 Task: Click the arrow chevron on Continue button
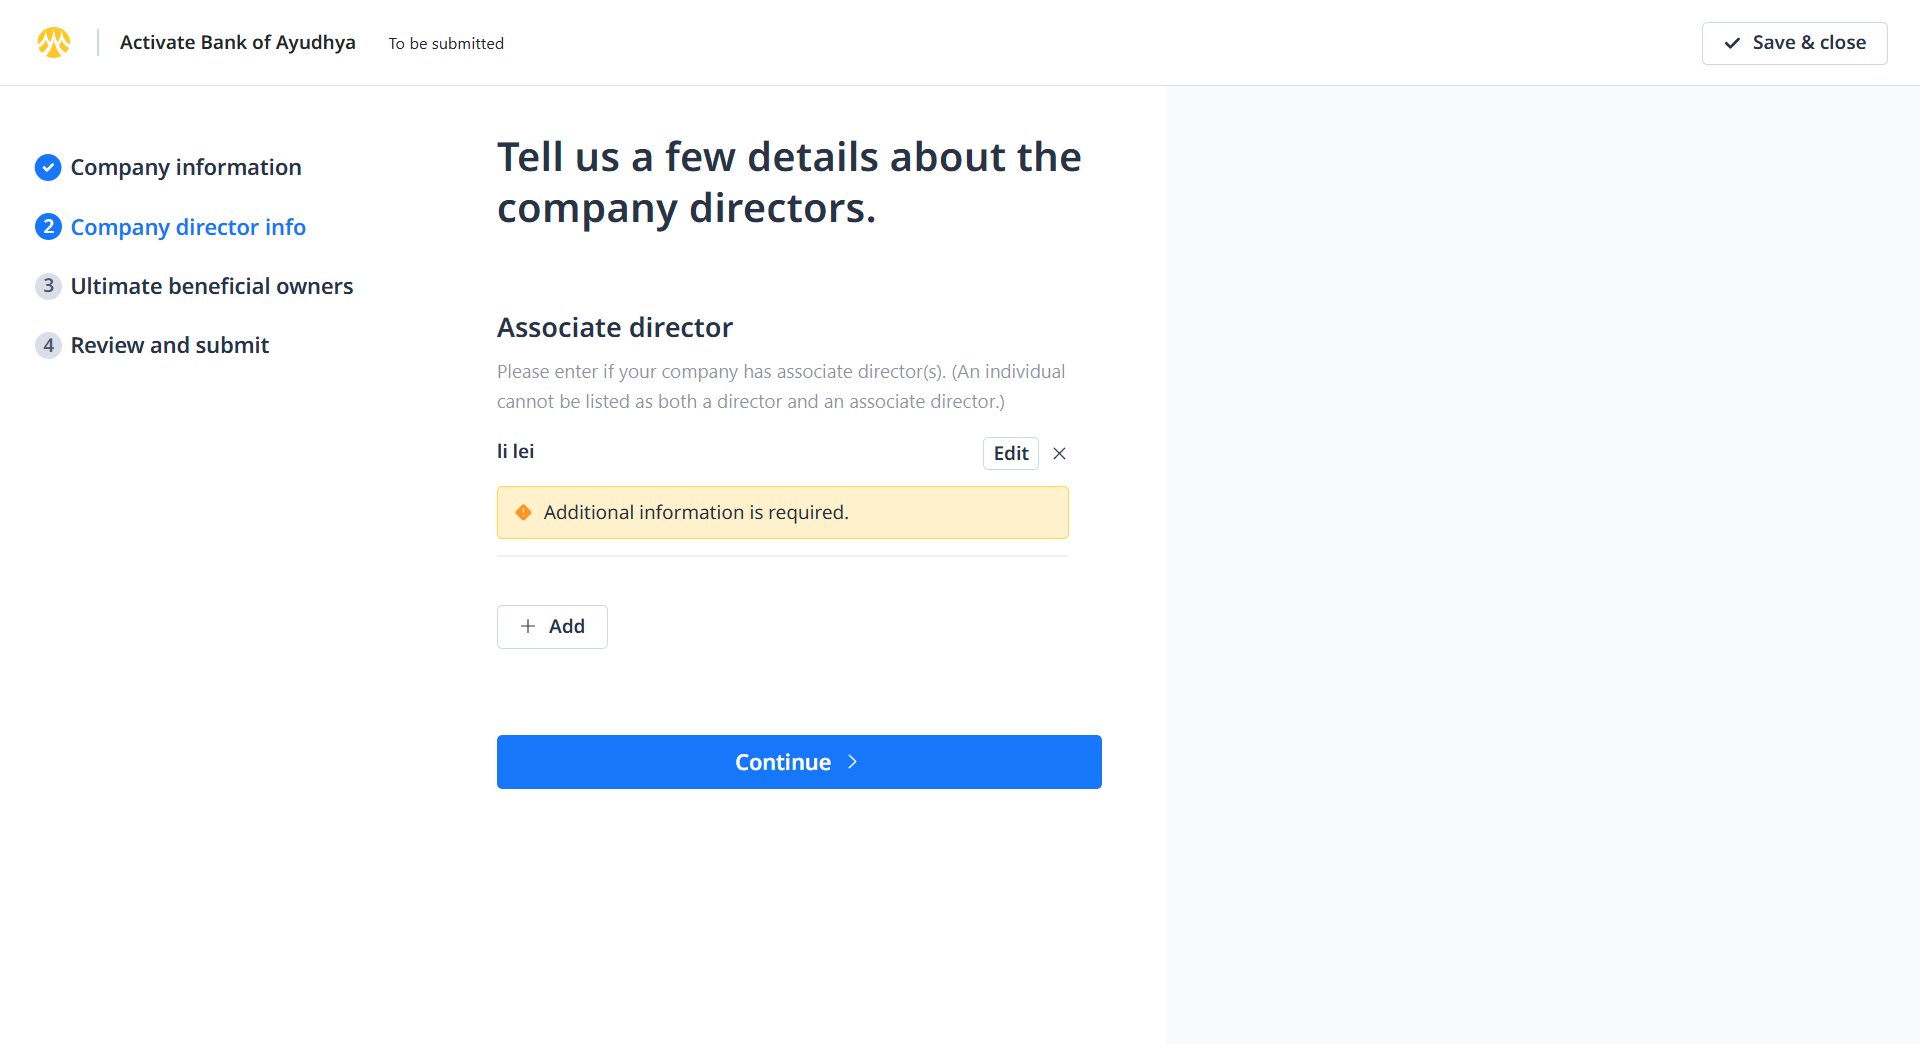[x=852, y=762]
